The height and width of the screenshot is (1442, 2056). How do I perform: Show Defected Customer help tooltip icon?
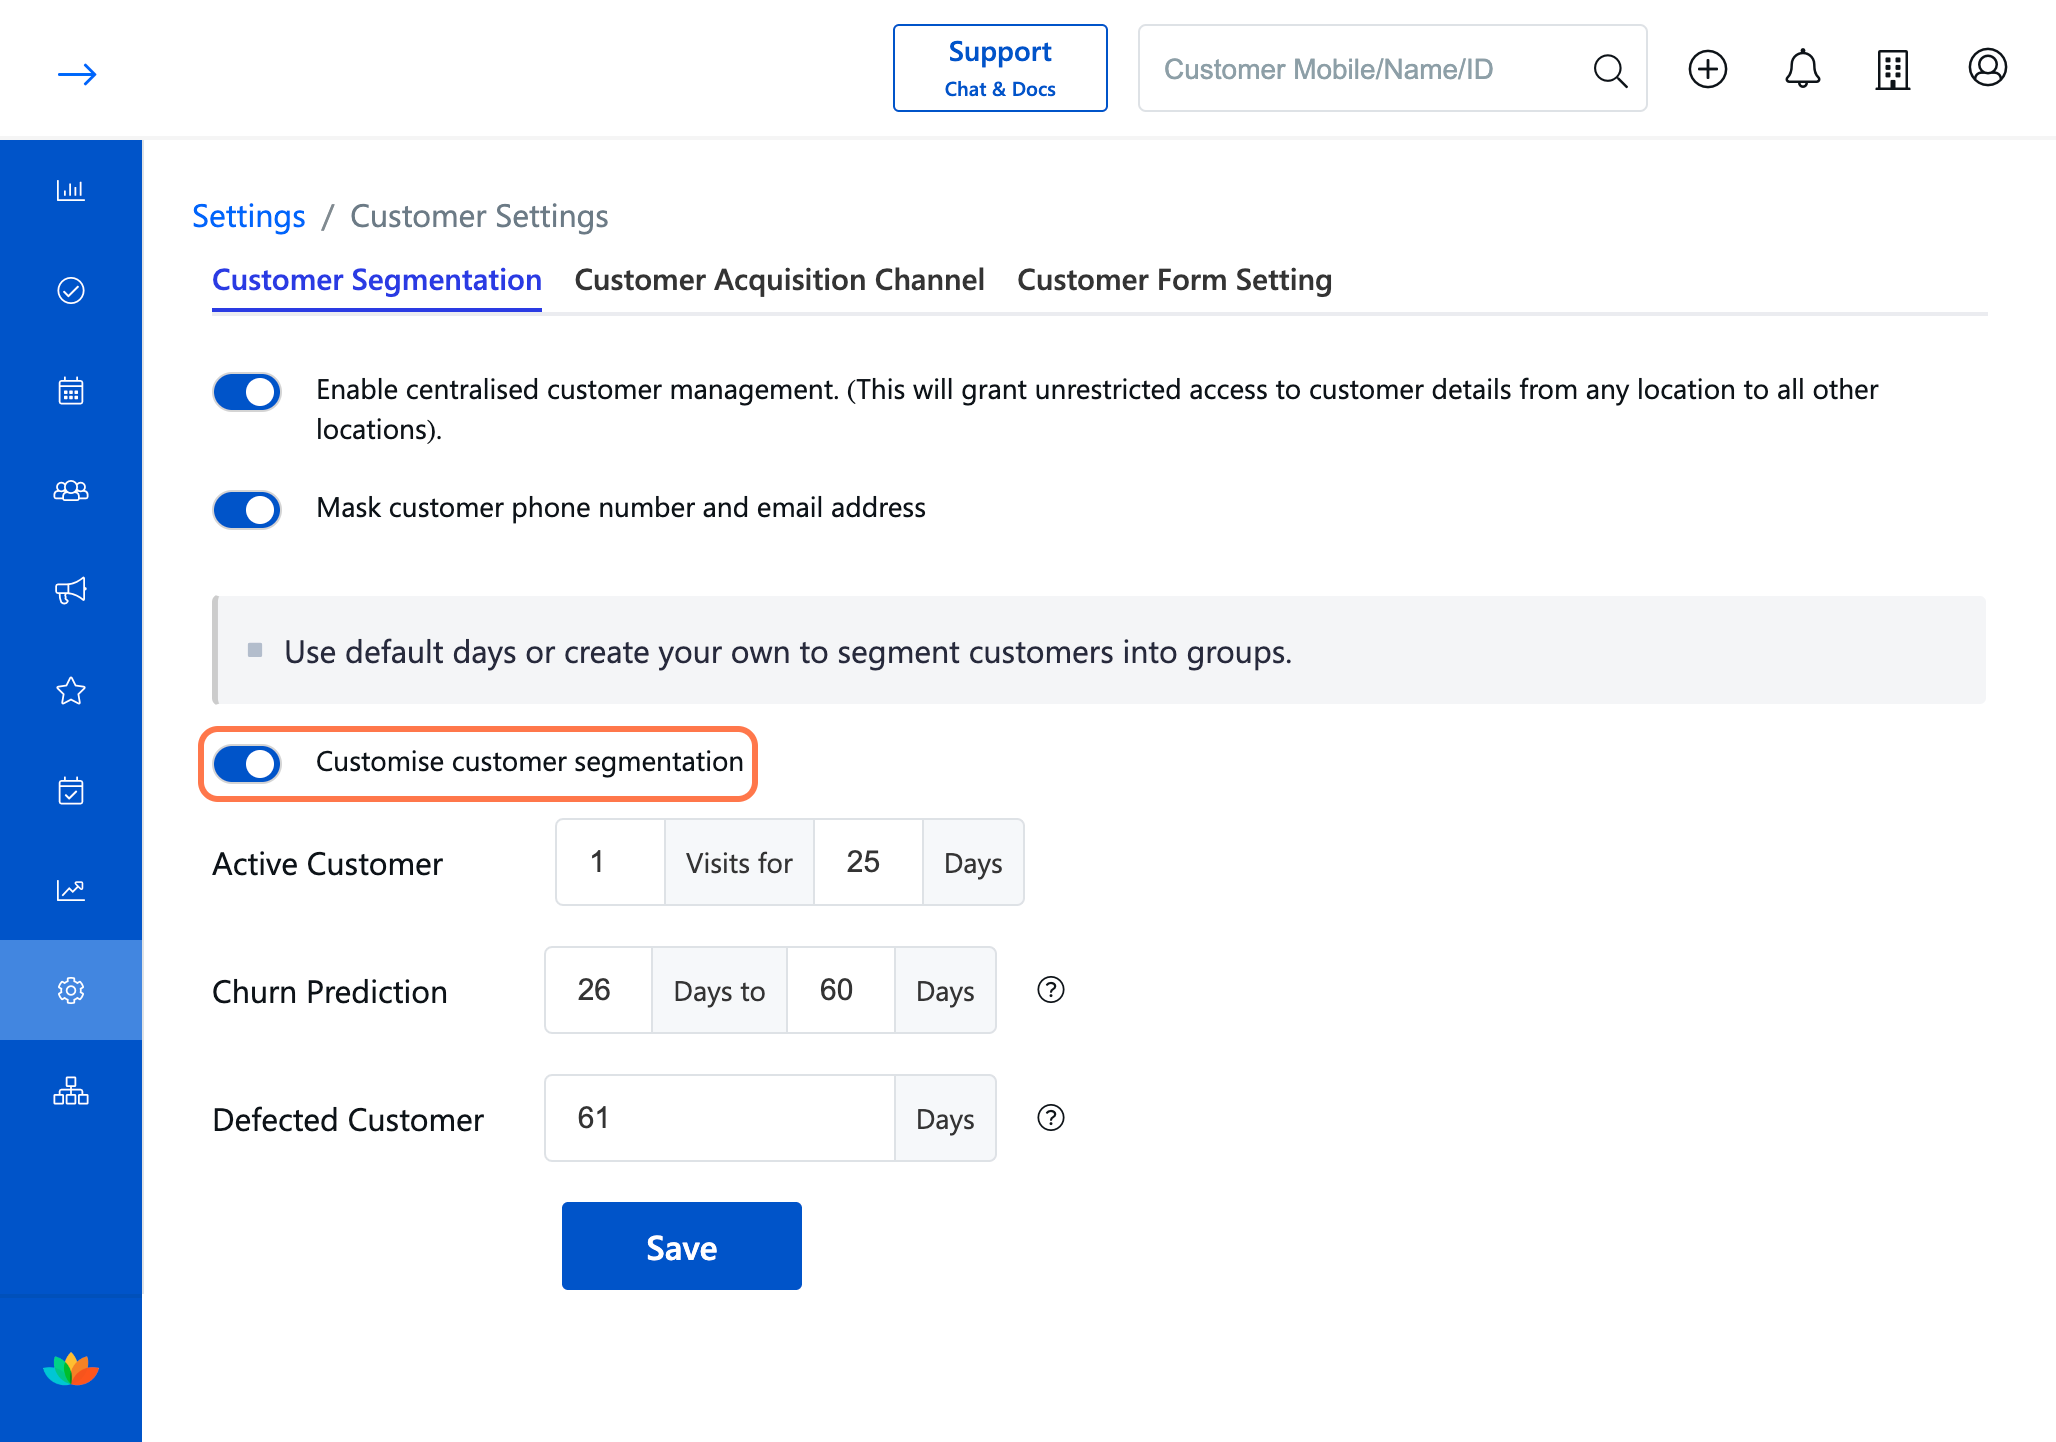tap(1051, 1118)
